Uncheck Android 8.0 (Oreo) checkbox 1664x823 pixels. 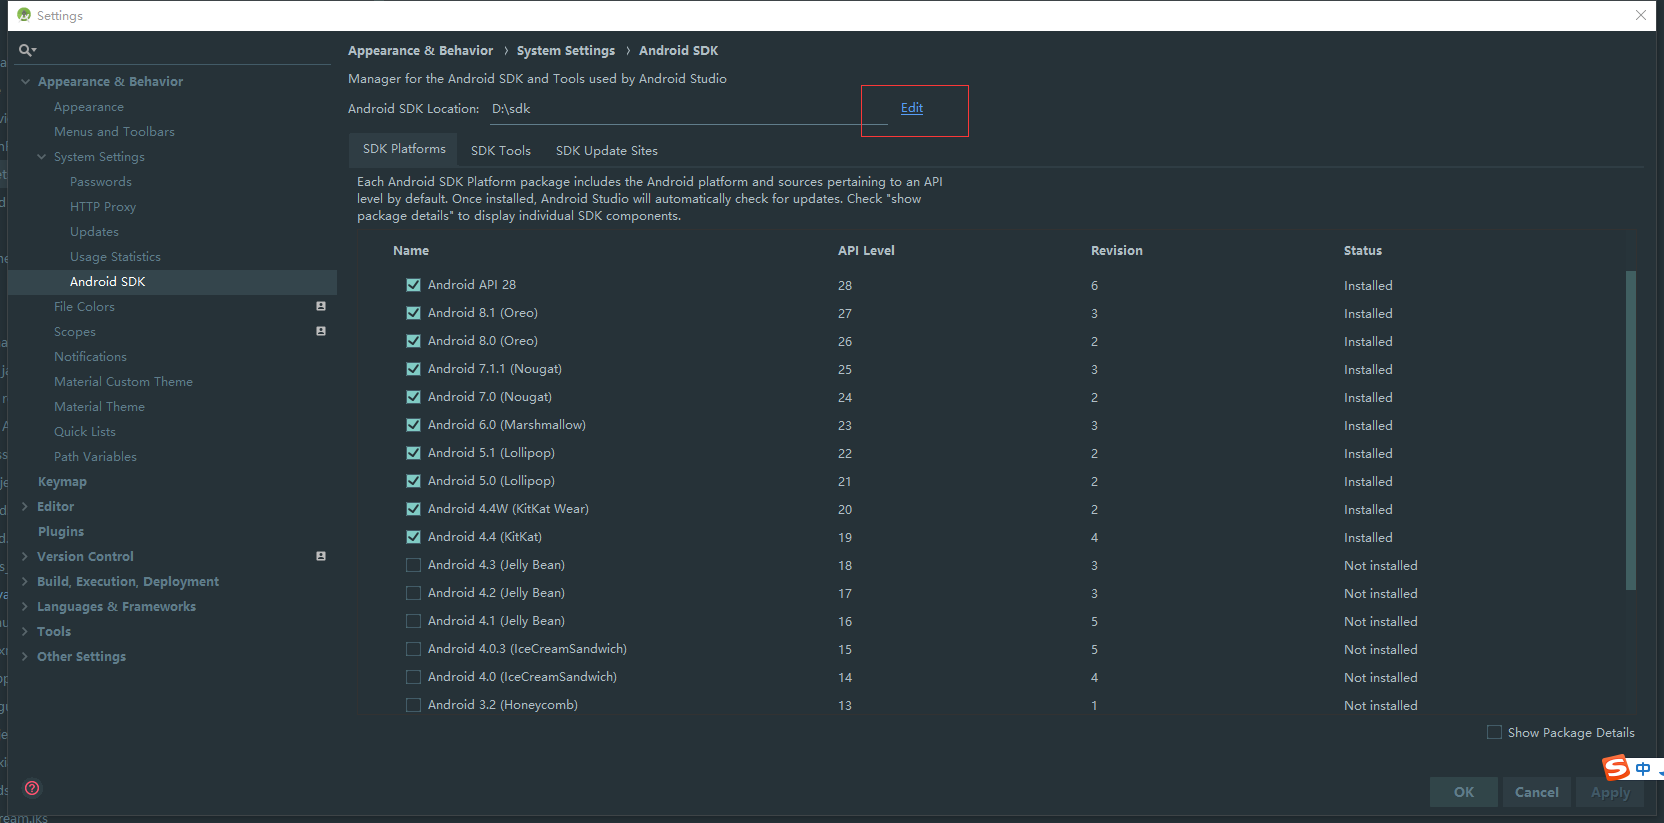[413, 341]
